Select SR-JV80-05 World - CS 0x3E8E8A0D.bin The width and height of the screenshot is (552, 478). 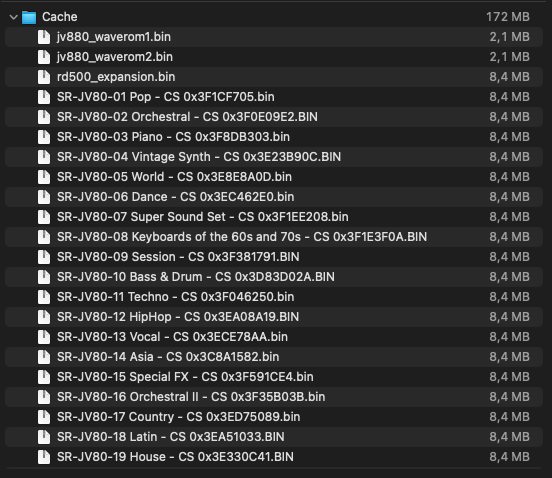click(x=174, y=177)
